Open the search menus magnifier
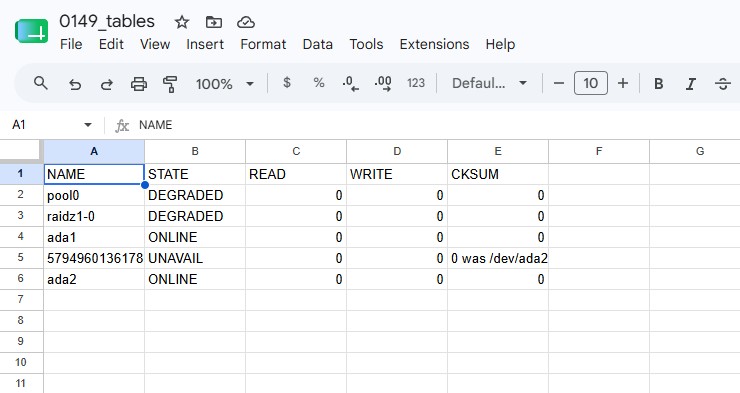 41,84
